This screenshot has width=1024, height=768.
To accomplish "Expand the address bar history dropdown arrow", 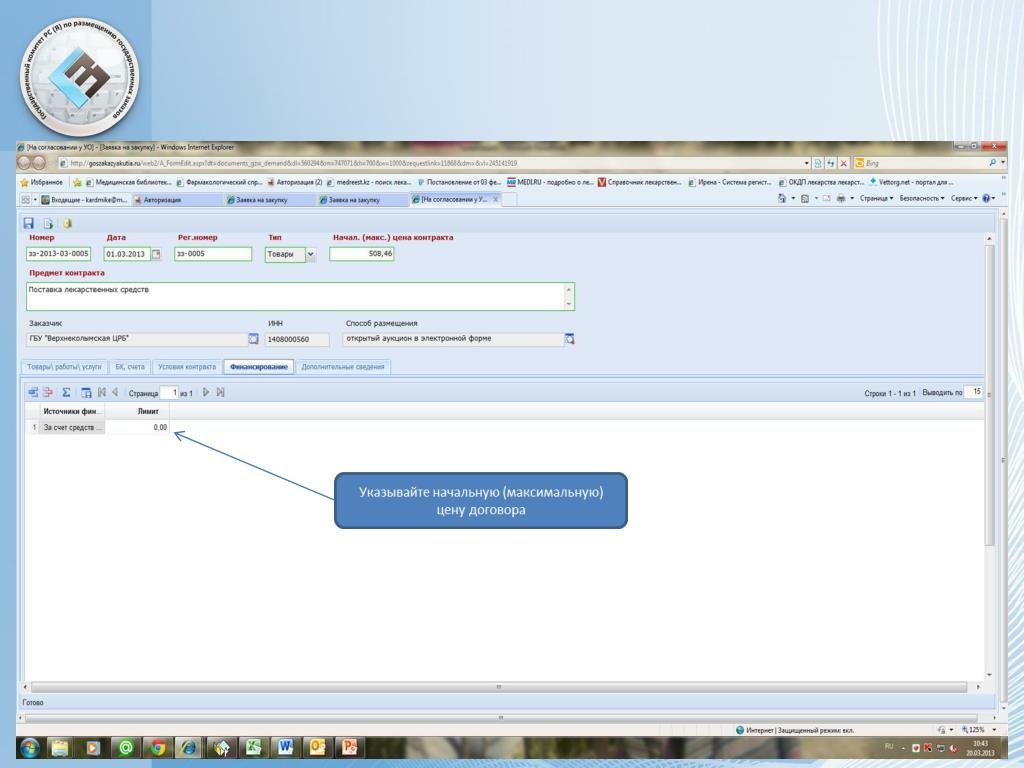I will tap(807, 163).
